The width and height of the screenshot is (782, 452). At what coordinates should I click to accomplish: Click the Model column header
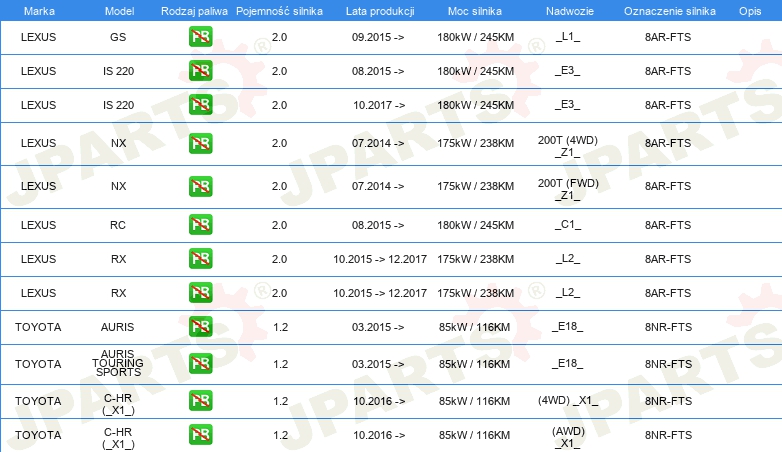click(x=119, y=11)
